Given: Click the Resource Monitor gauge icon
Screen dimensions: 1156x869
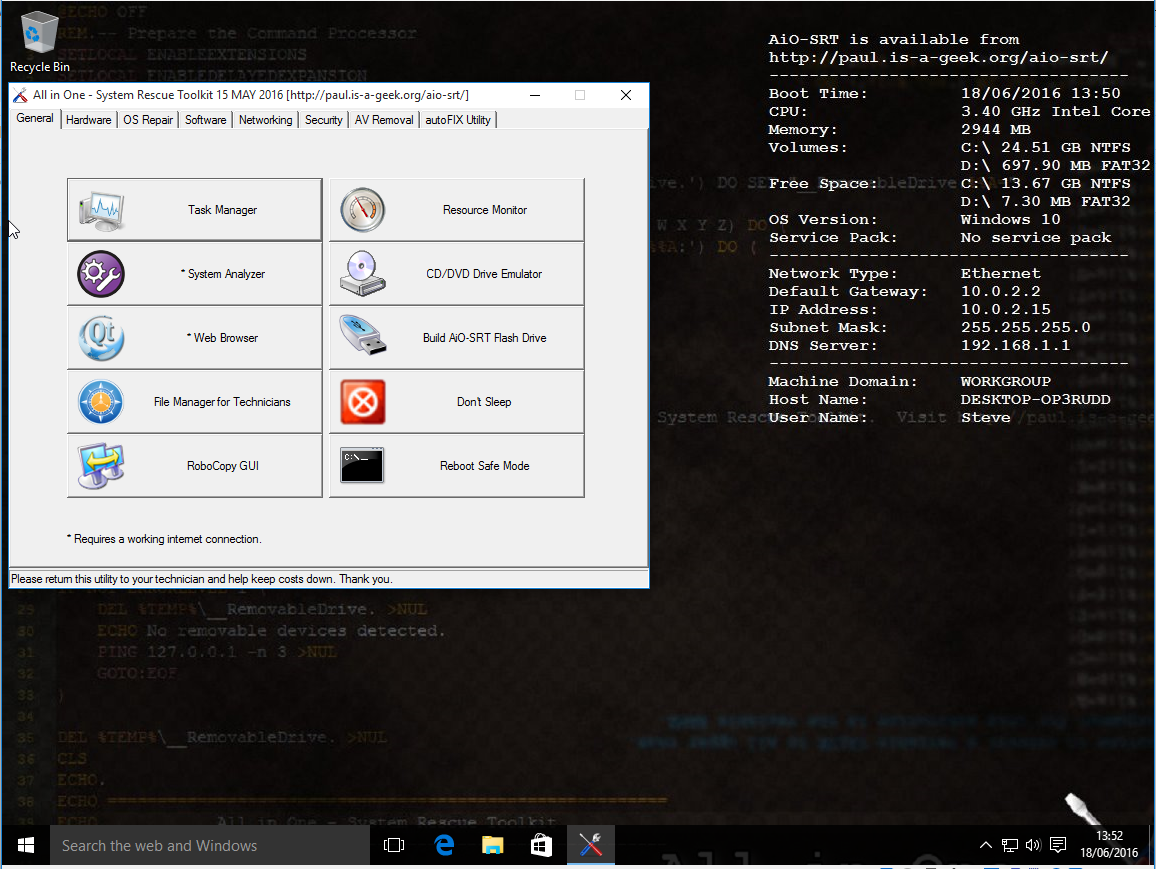Looking at the screenshot, I should point(361,209).
